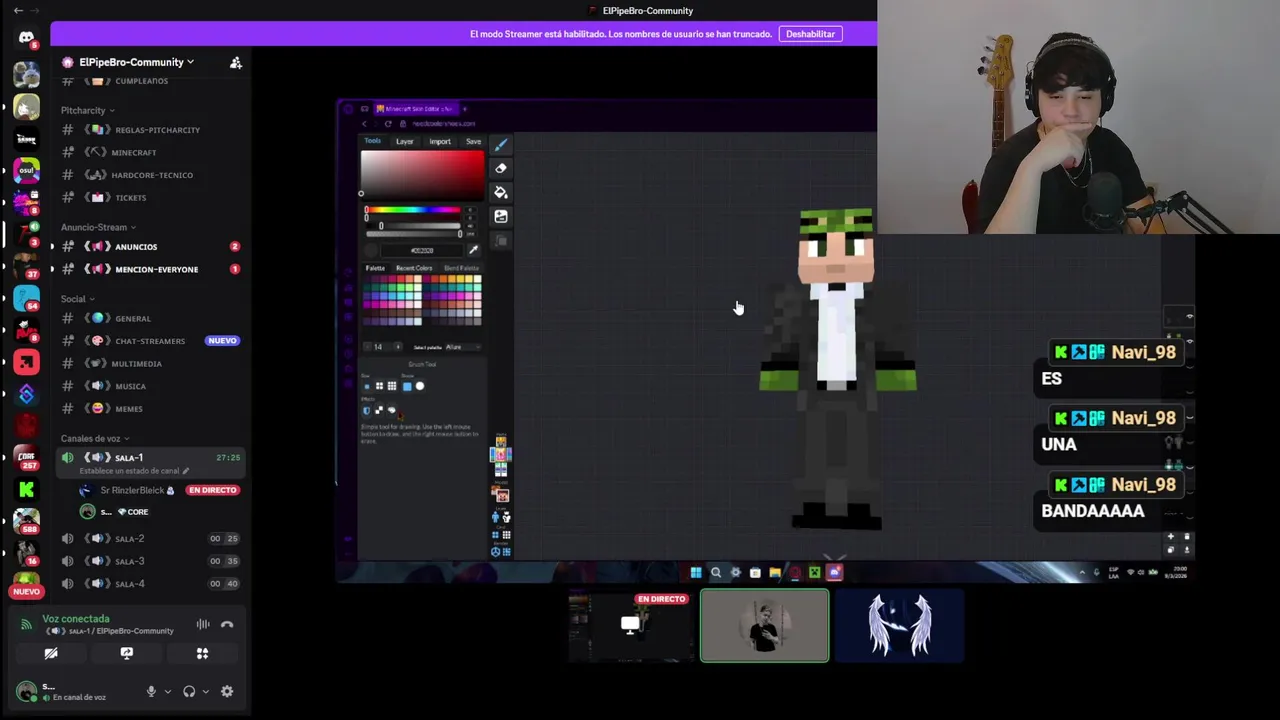Join the Sala-2 voice channel

(150, 539)
